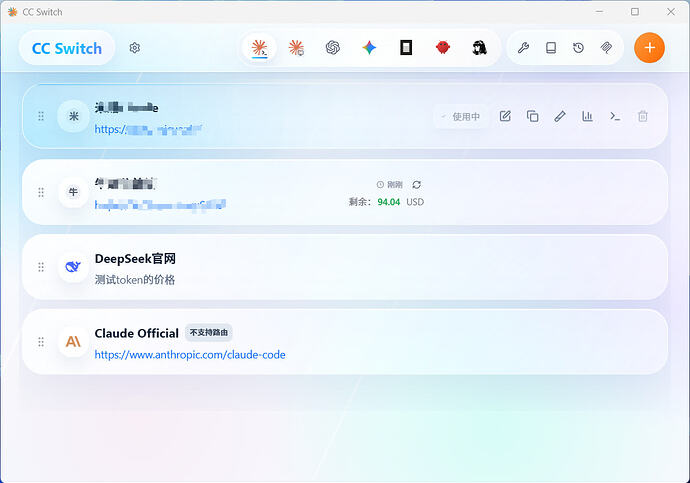Open the history clock icon

tap(578, 48)
